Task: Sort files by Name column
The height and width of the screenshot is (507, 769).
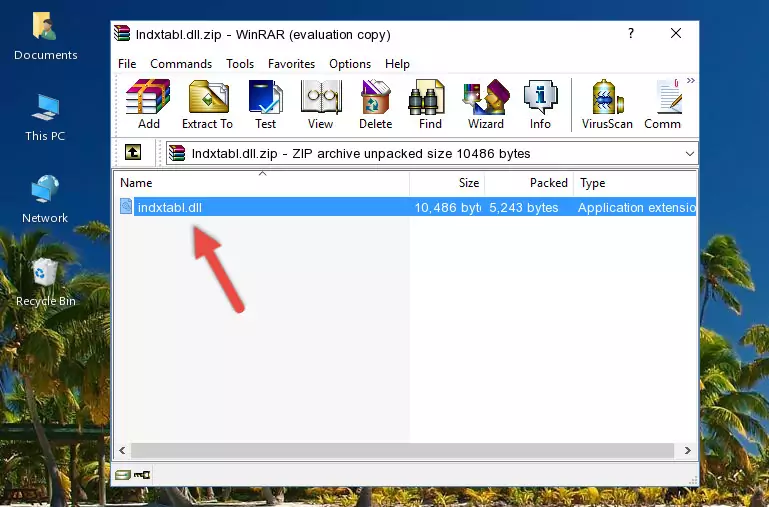Action: coord(262,183)
